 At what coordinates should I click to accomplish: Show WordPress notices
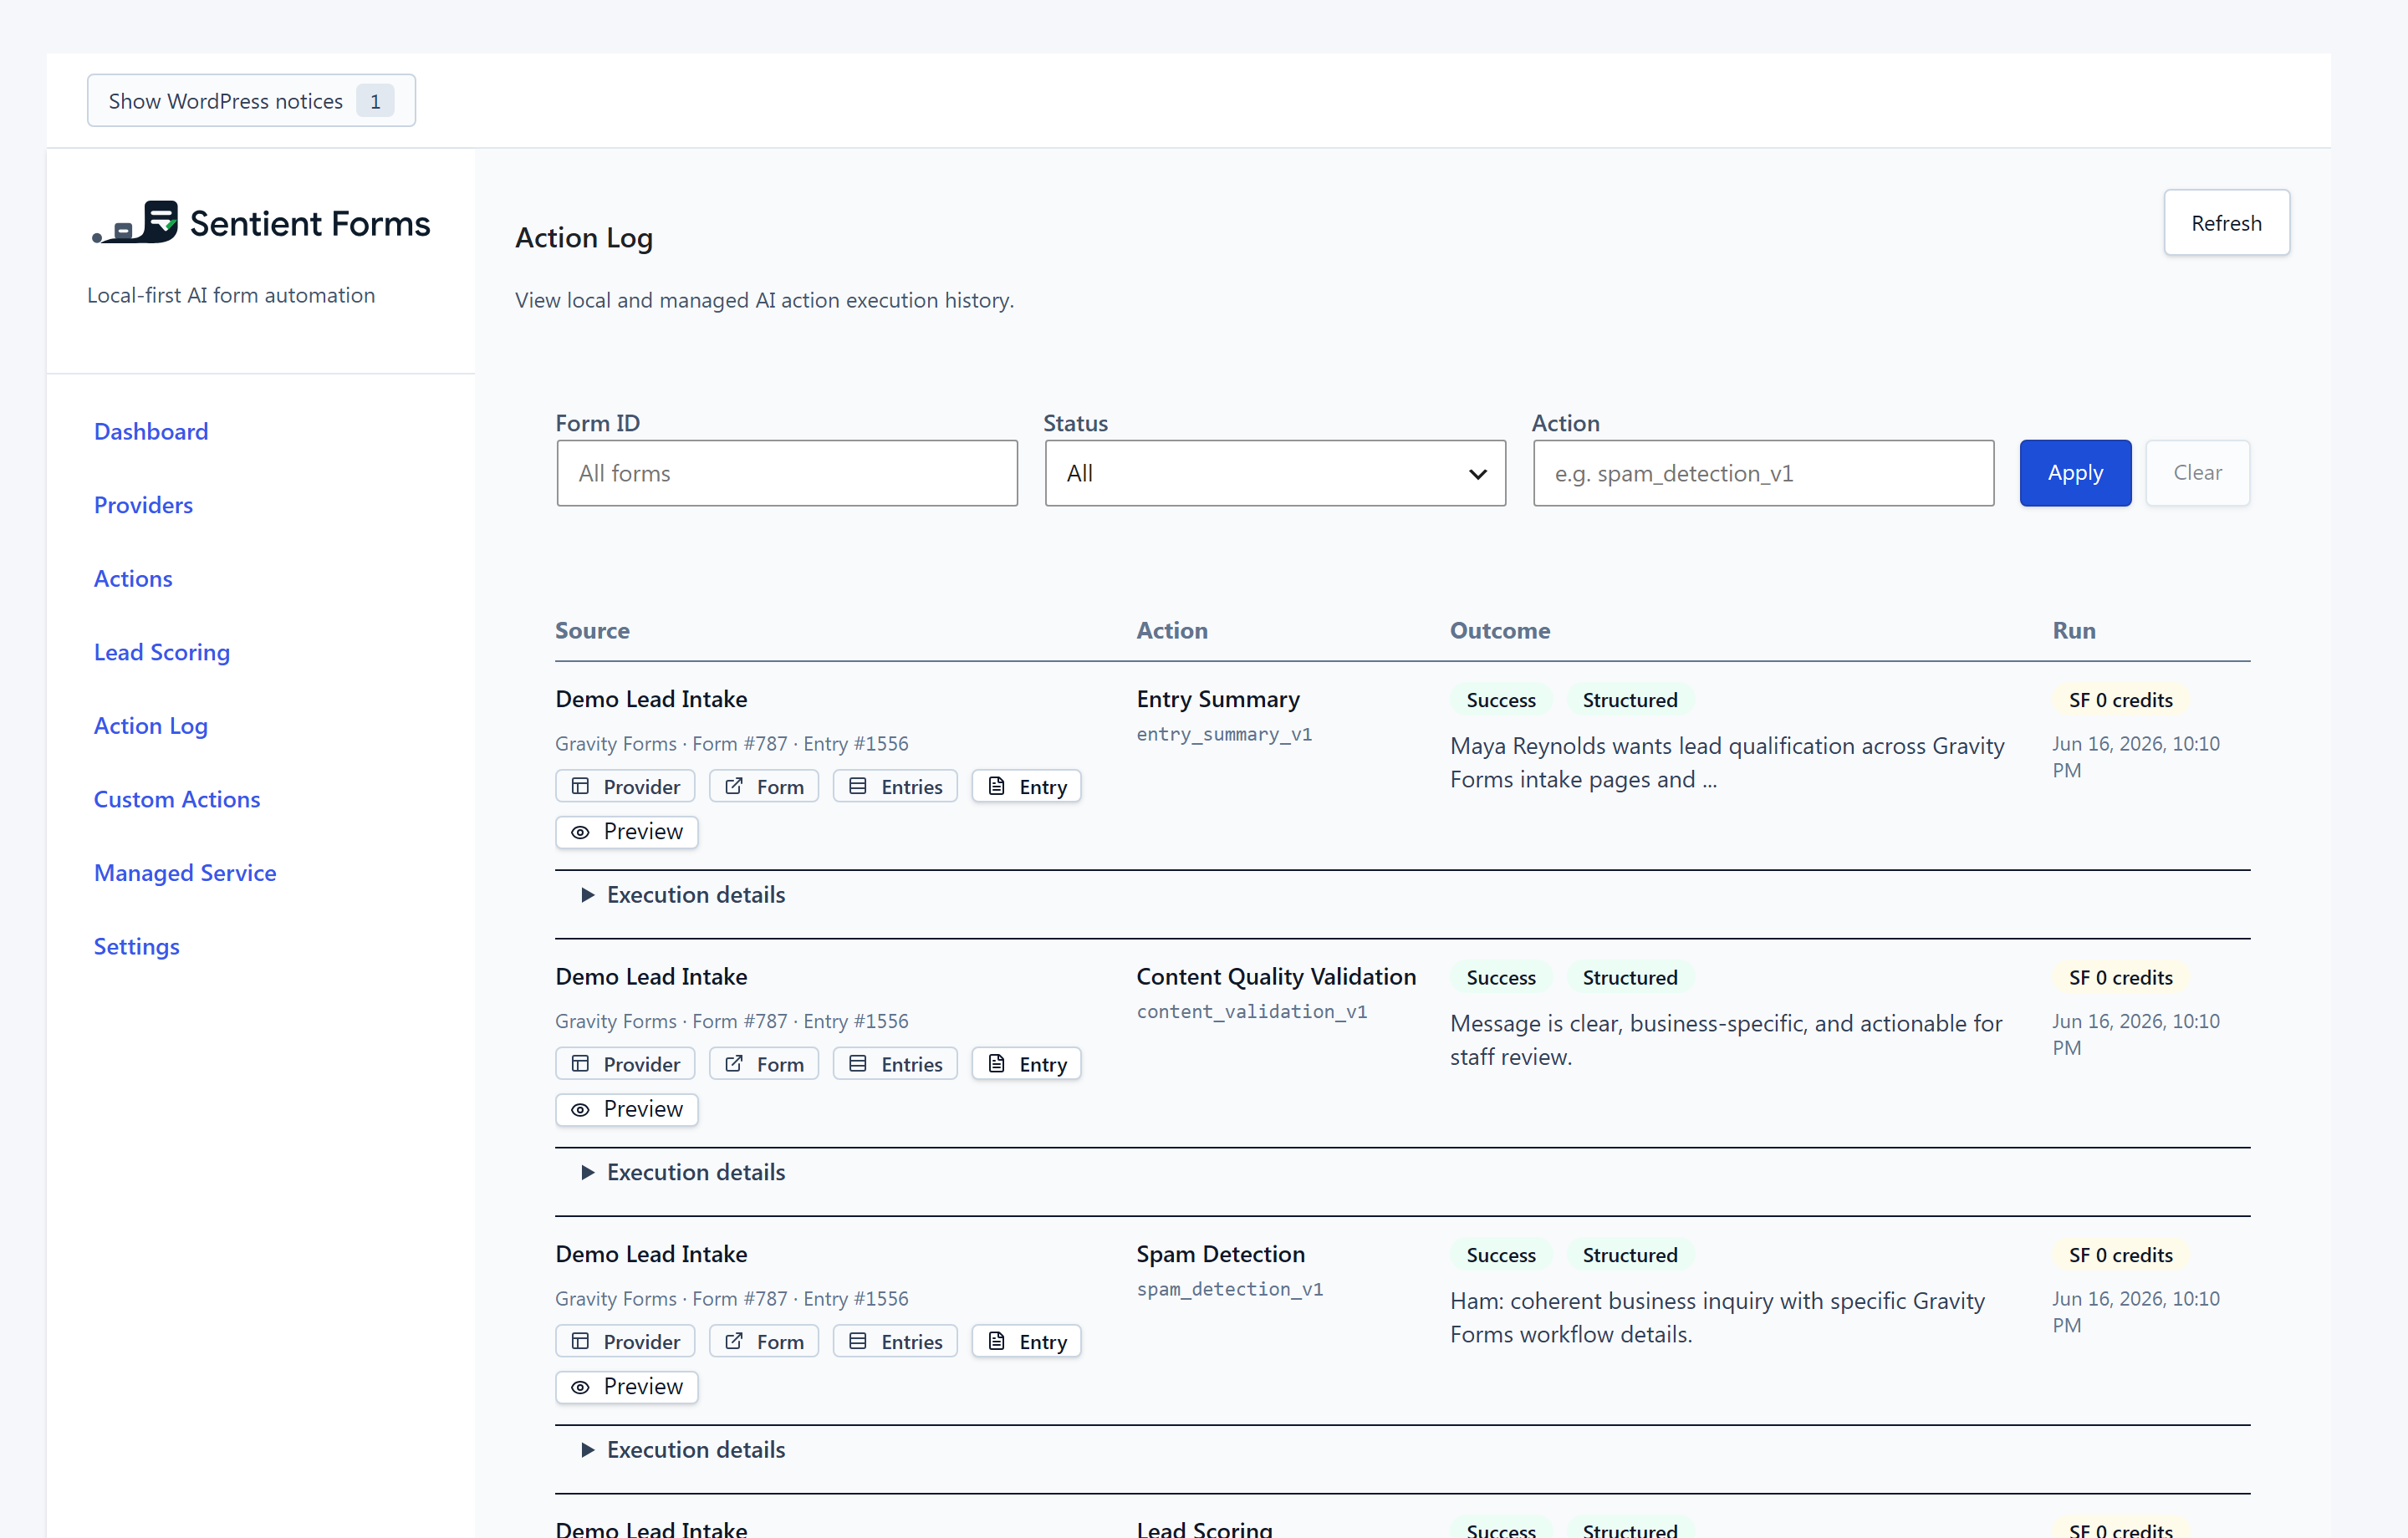251,100
